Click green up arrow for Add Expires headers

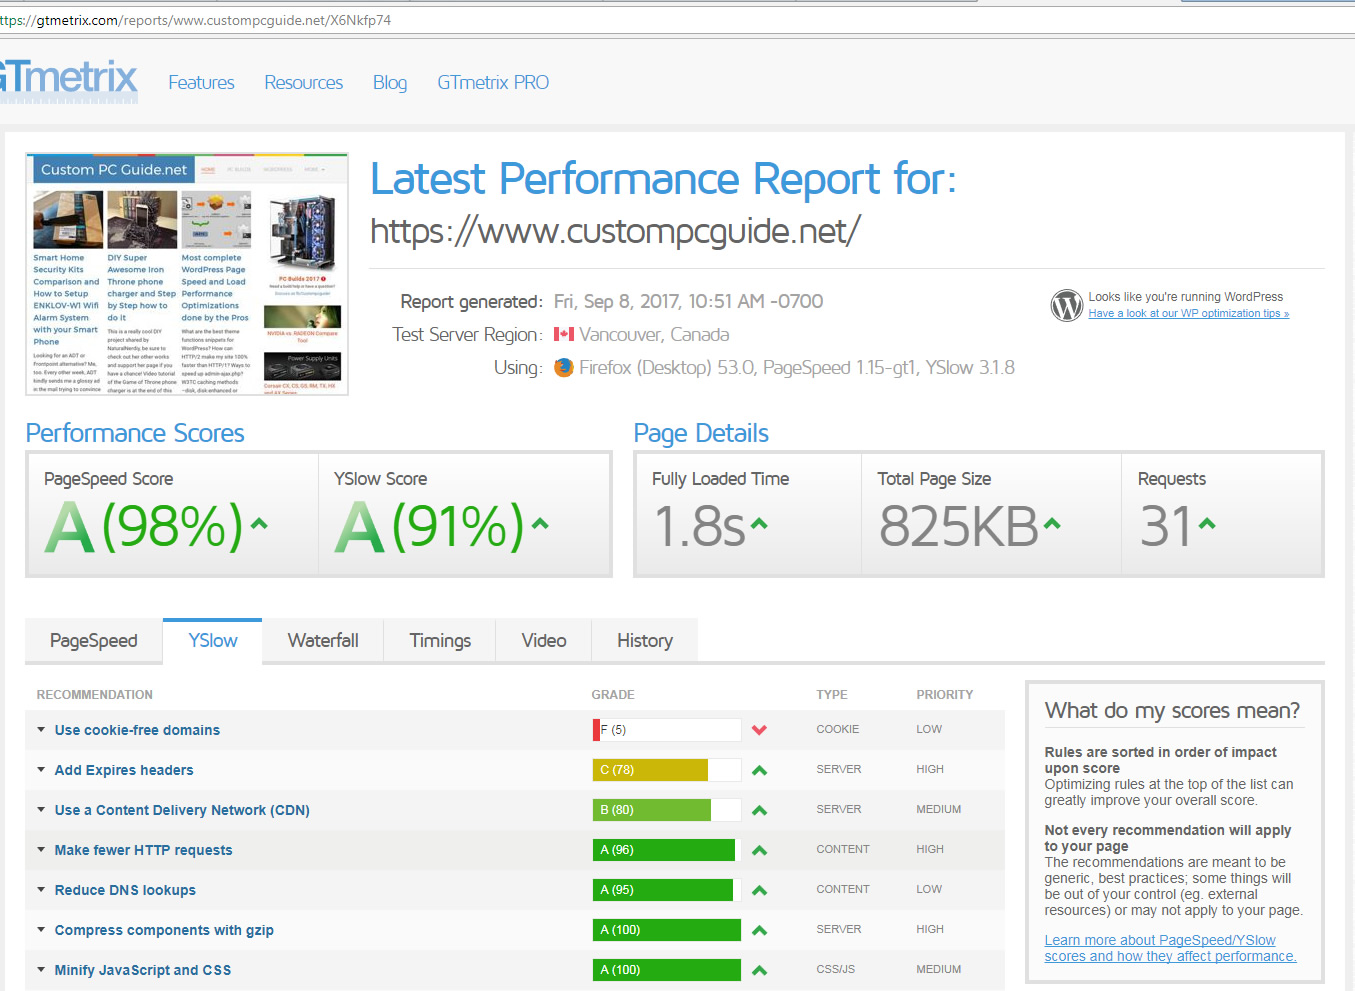[x=759, y=770]
